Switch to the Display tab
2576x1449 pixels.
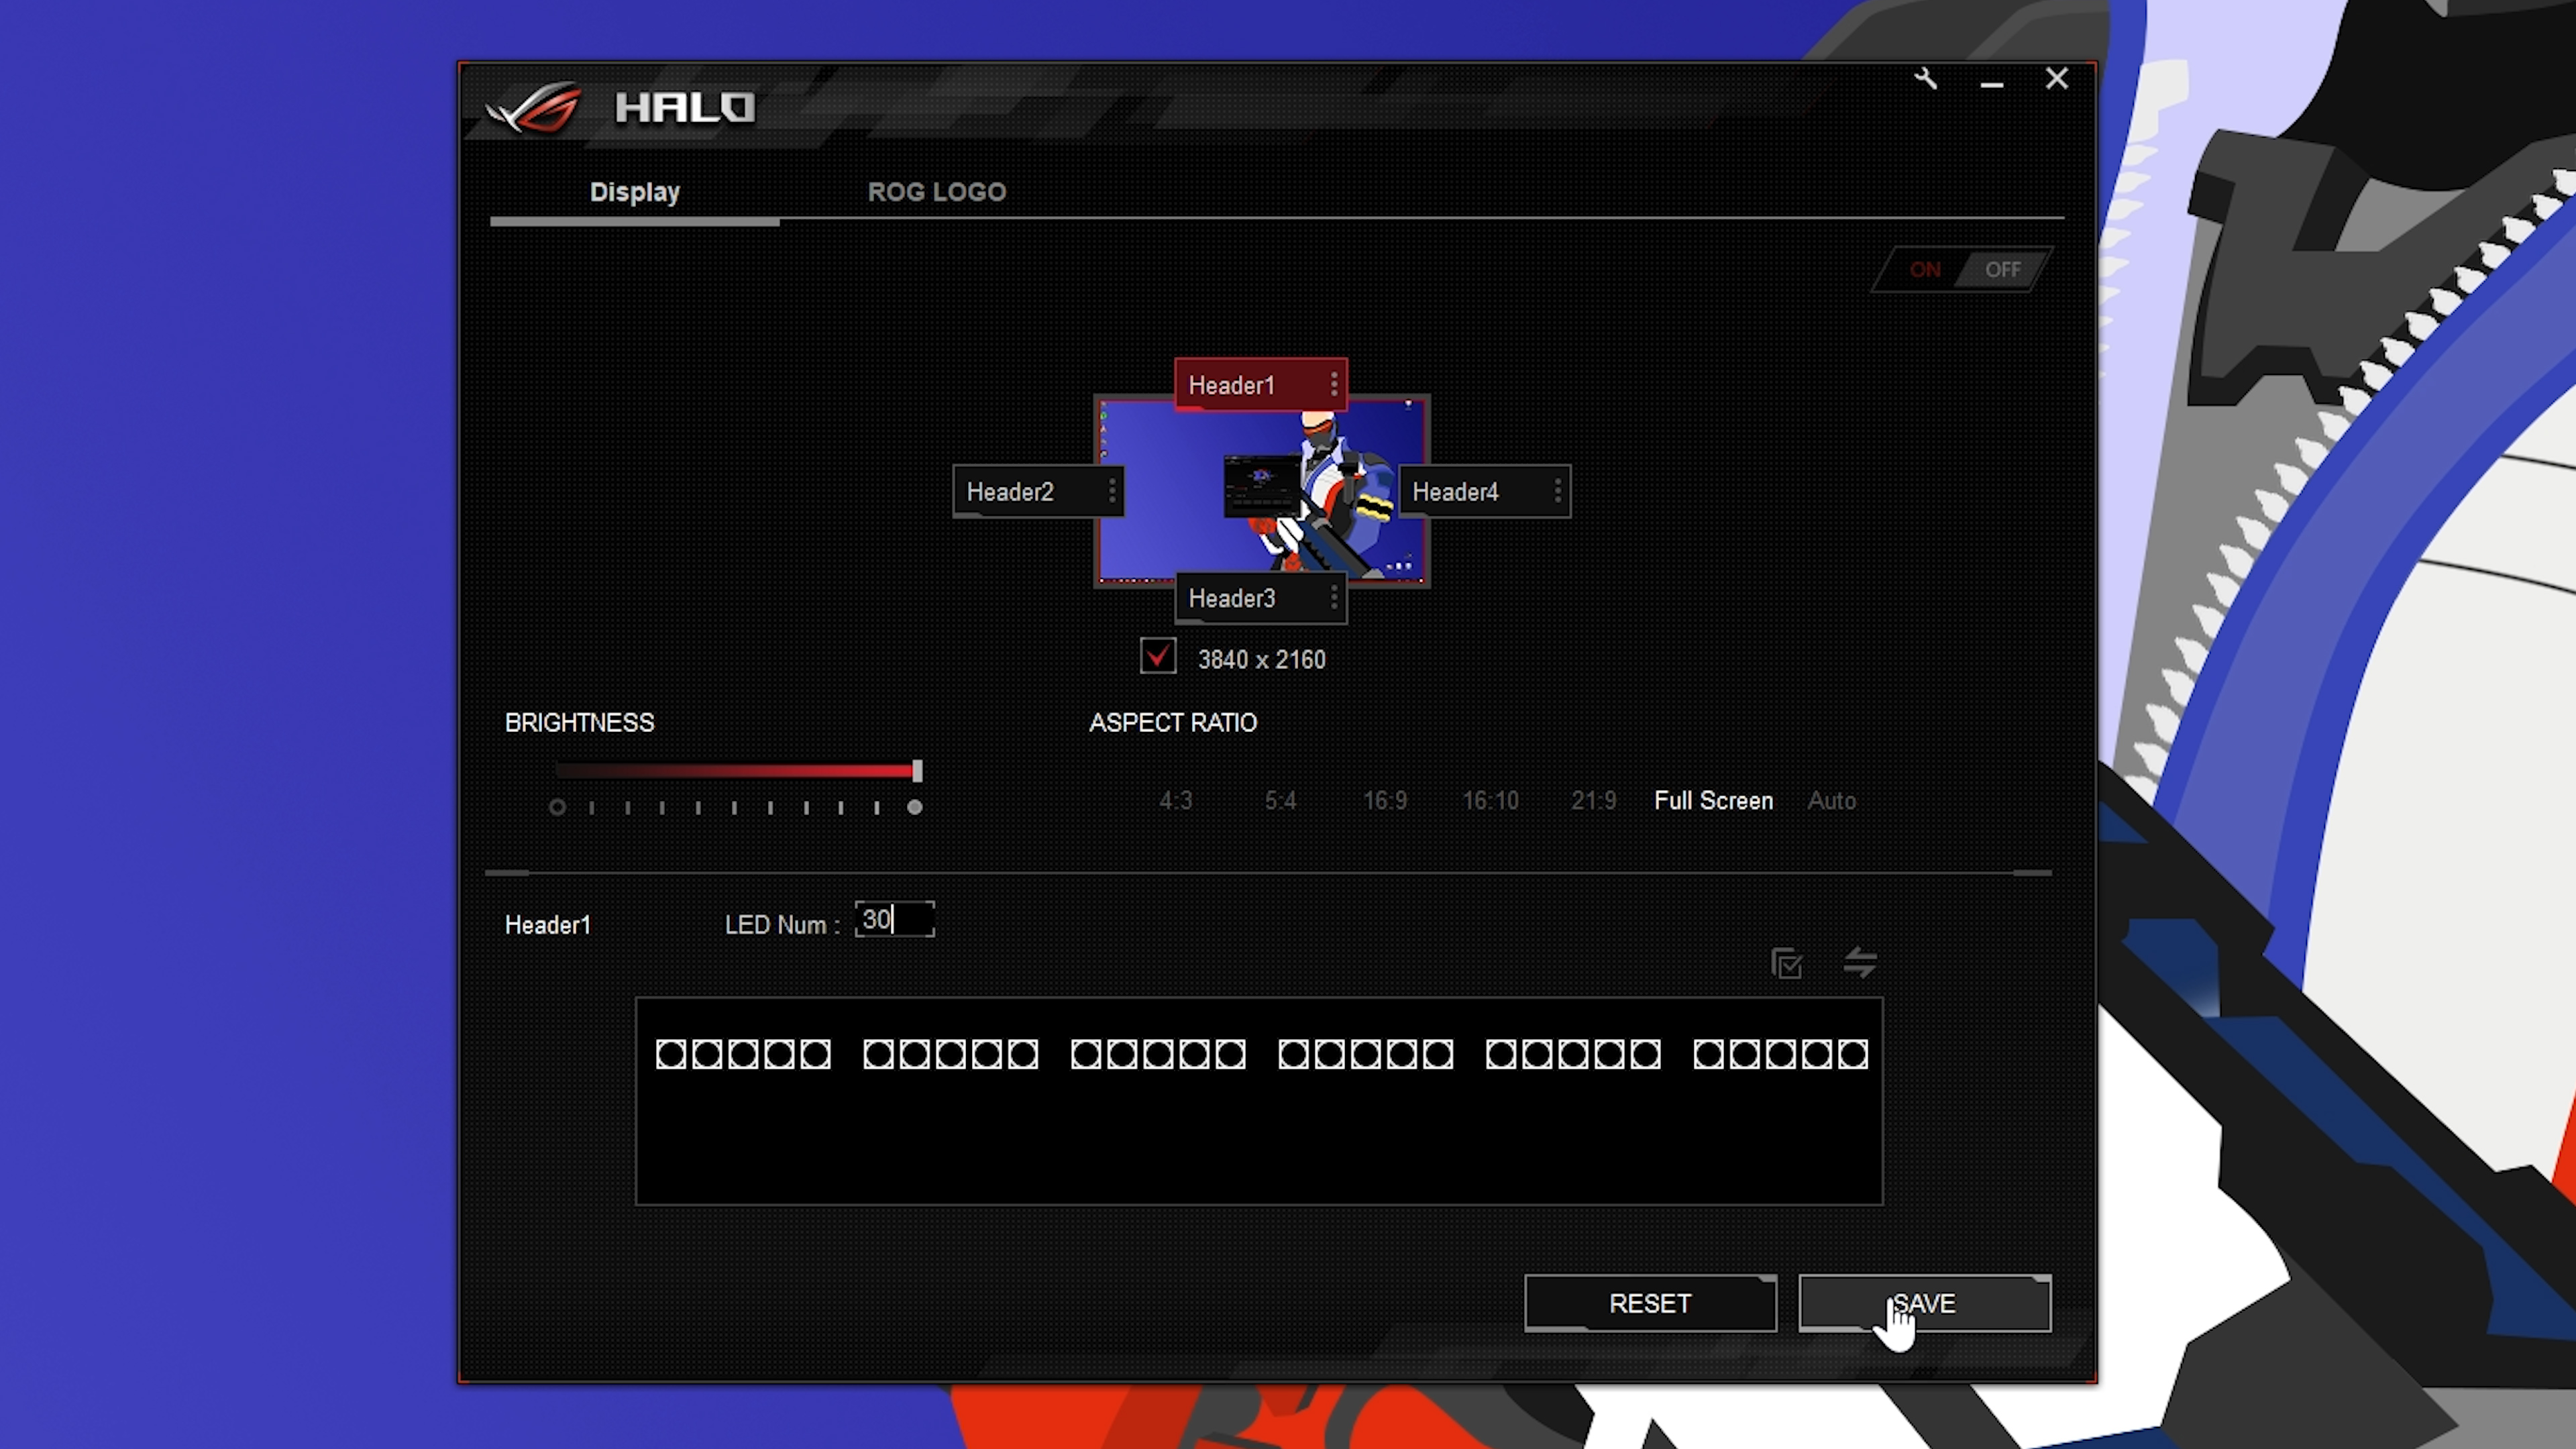pyautogui.click(x=632, y=191)
